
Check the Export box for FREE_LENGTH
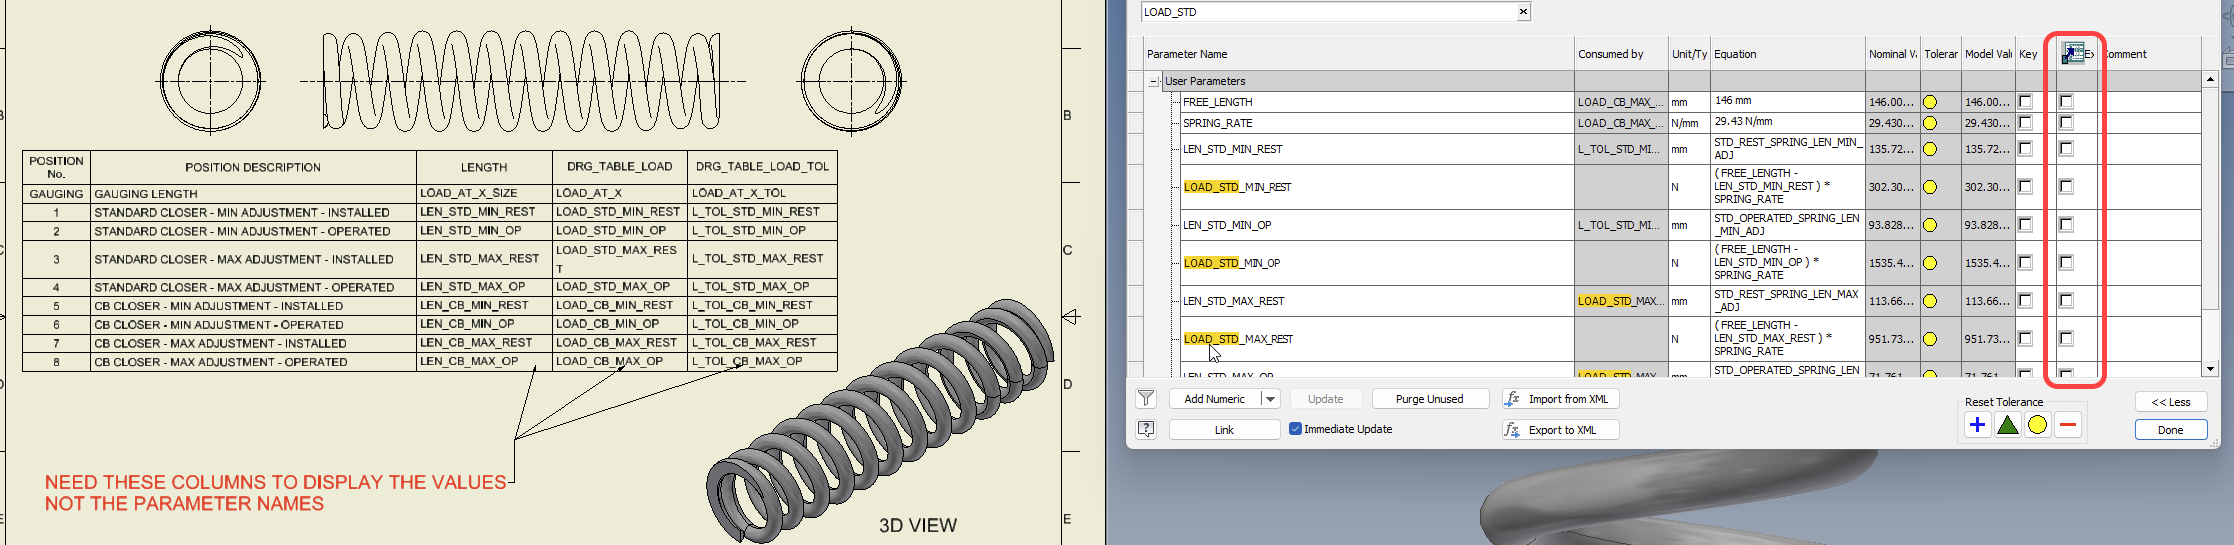[x=2066, y=102]
